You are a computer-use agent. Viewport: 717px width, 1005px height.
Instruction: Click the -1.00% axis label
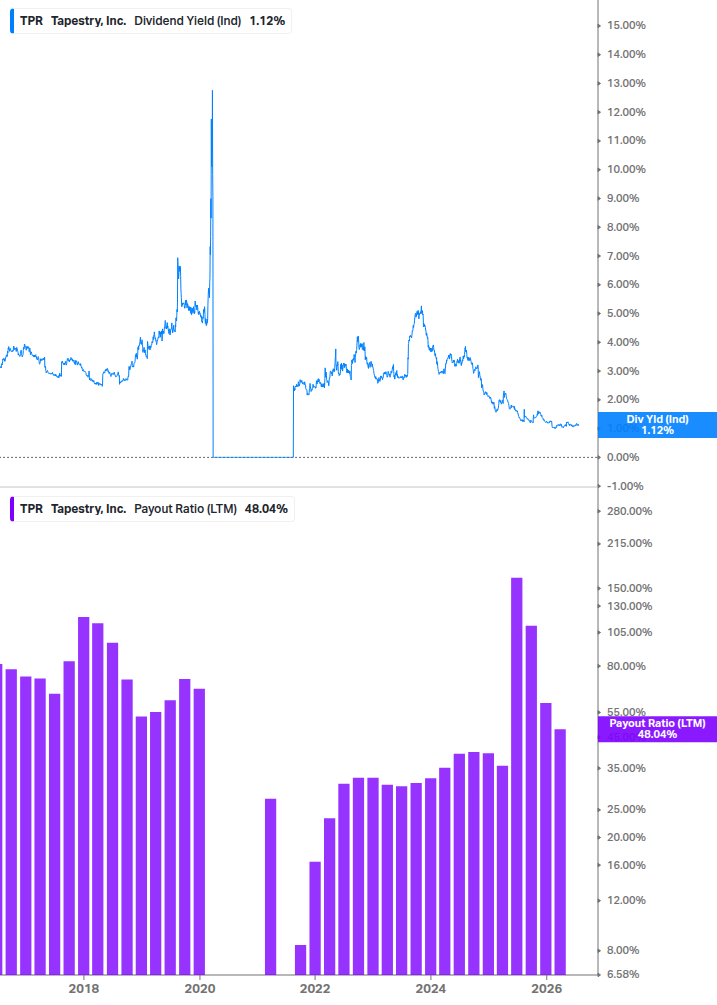tap(625, 486)
